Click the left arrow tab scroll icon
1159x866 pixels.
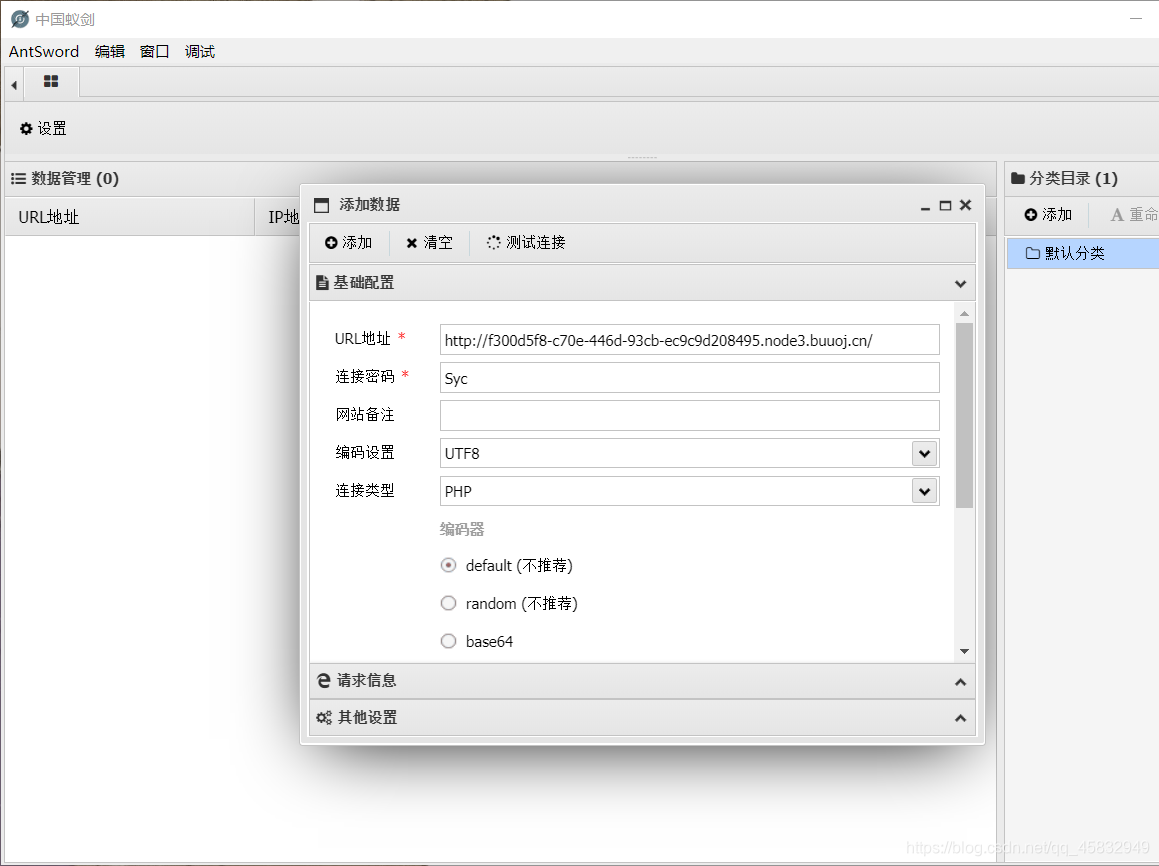(14, 85)
